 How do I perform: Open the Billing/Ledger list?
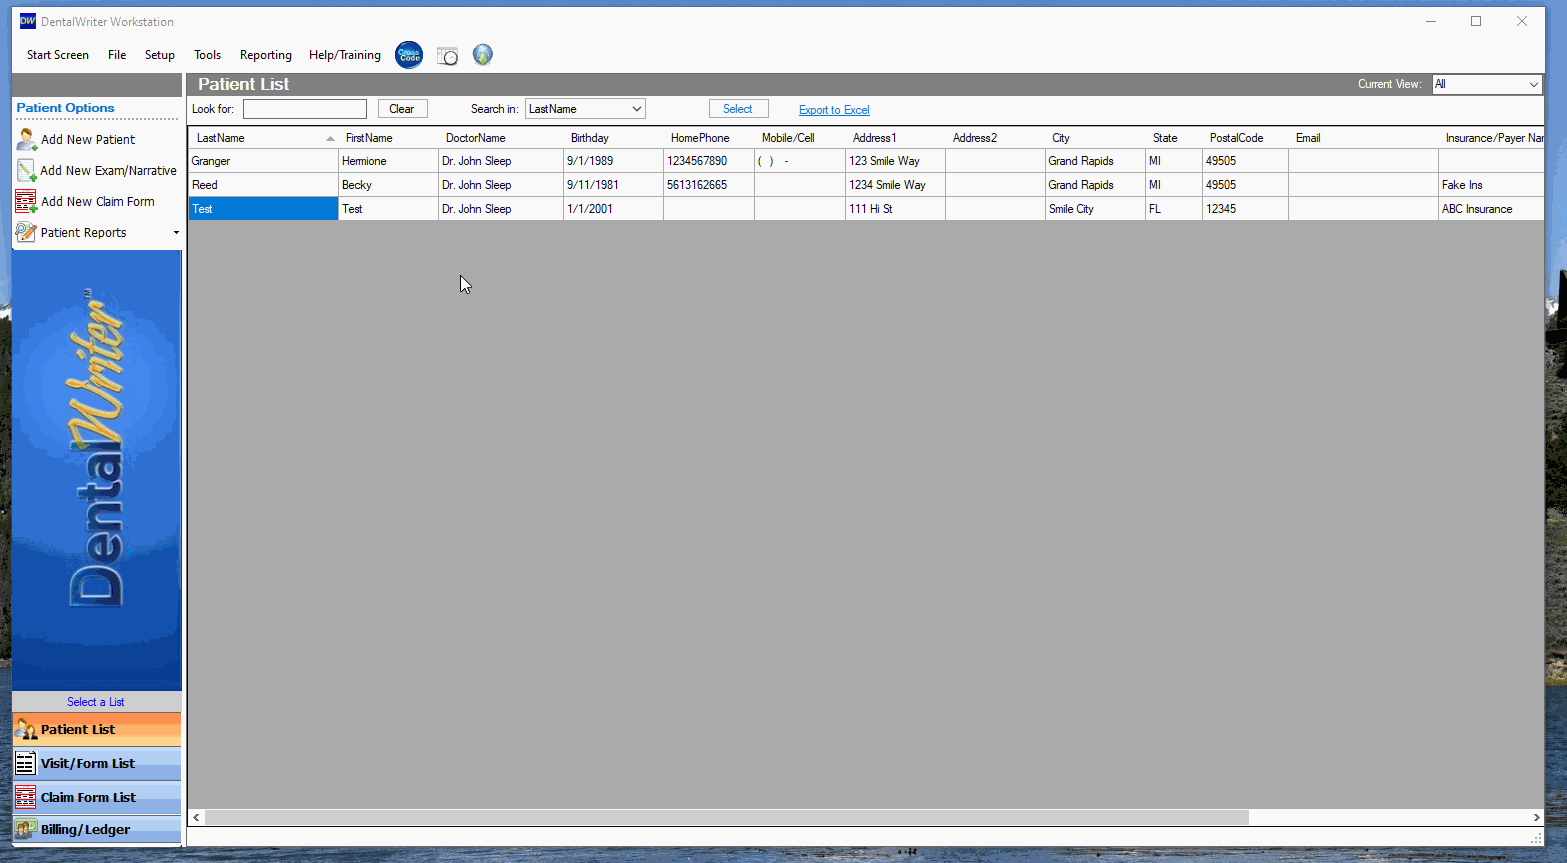pyautogui.click(x=97, y=829)
